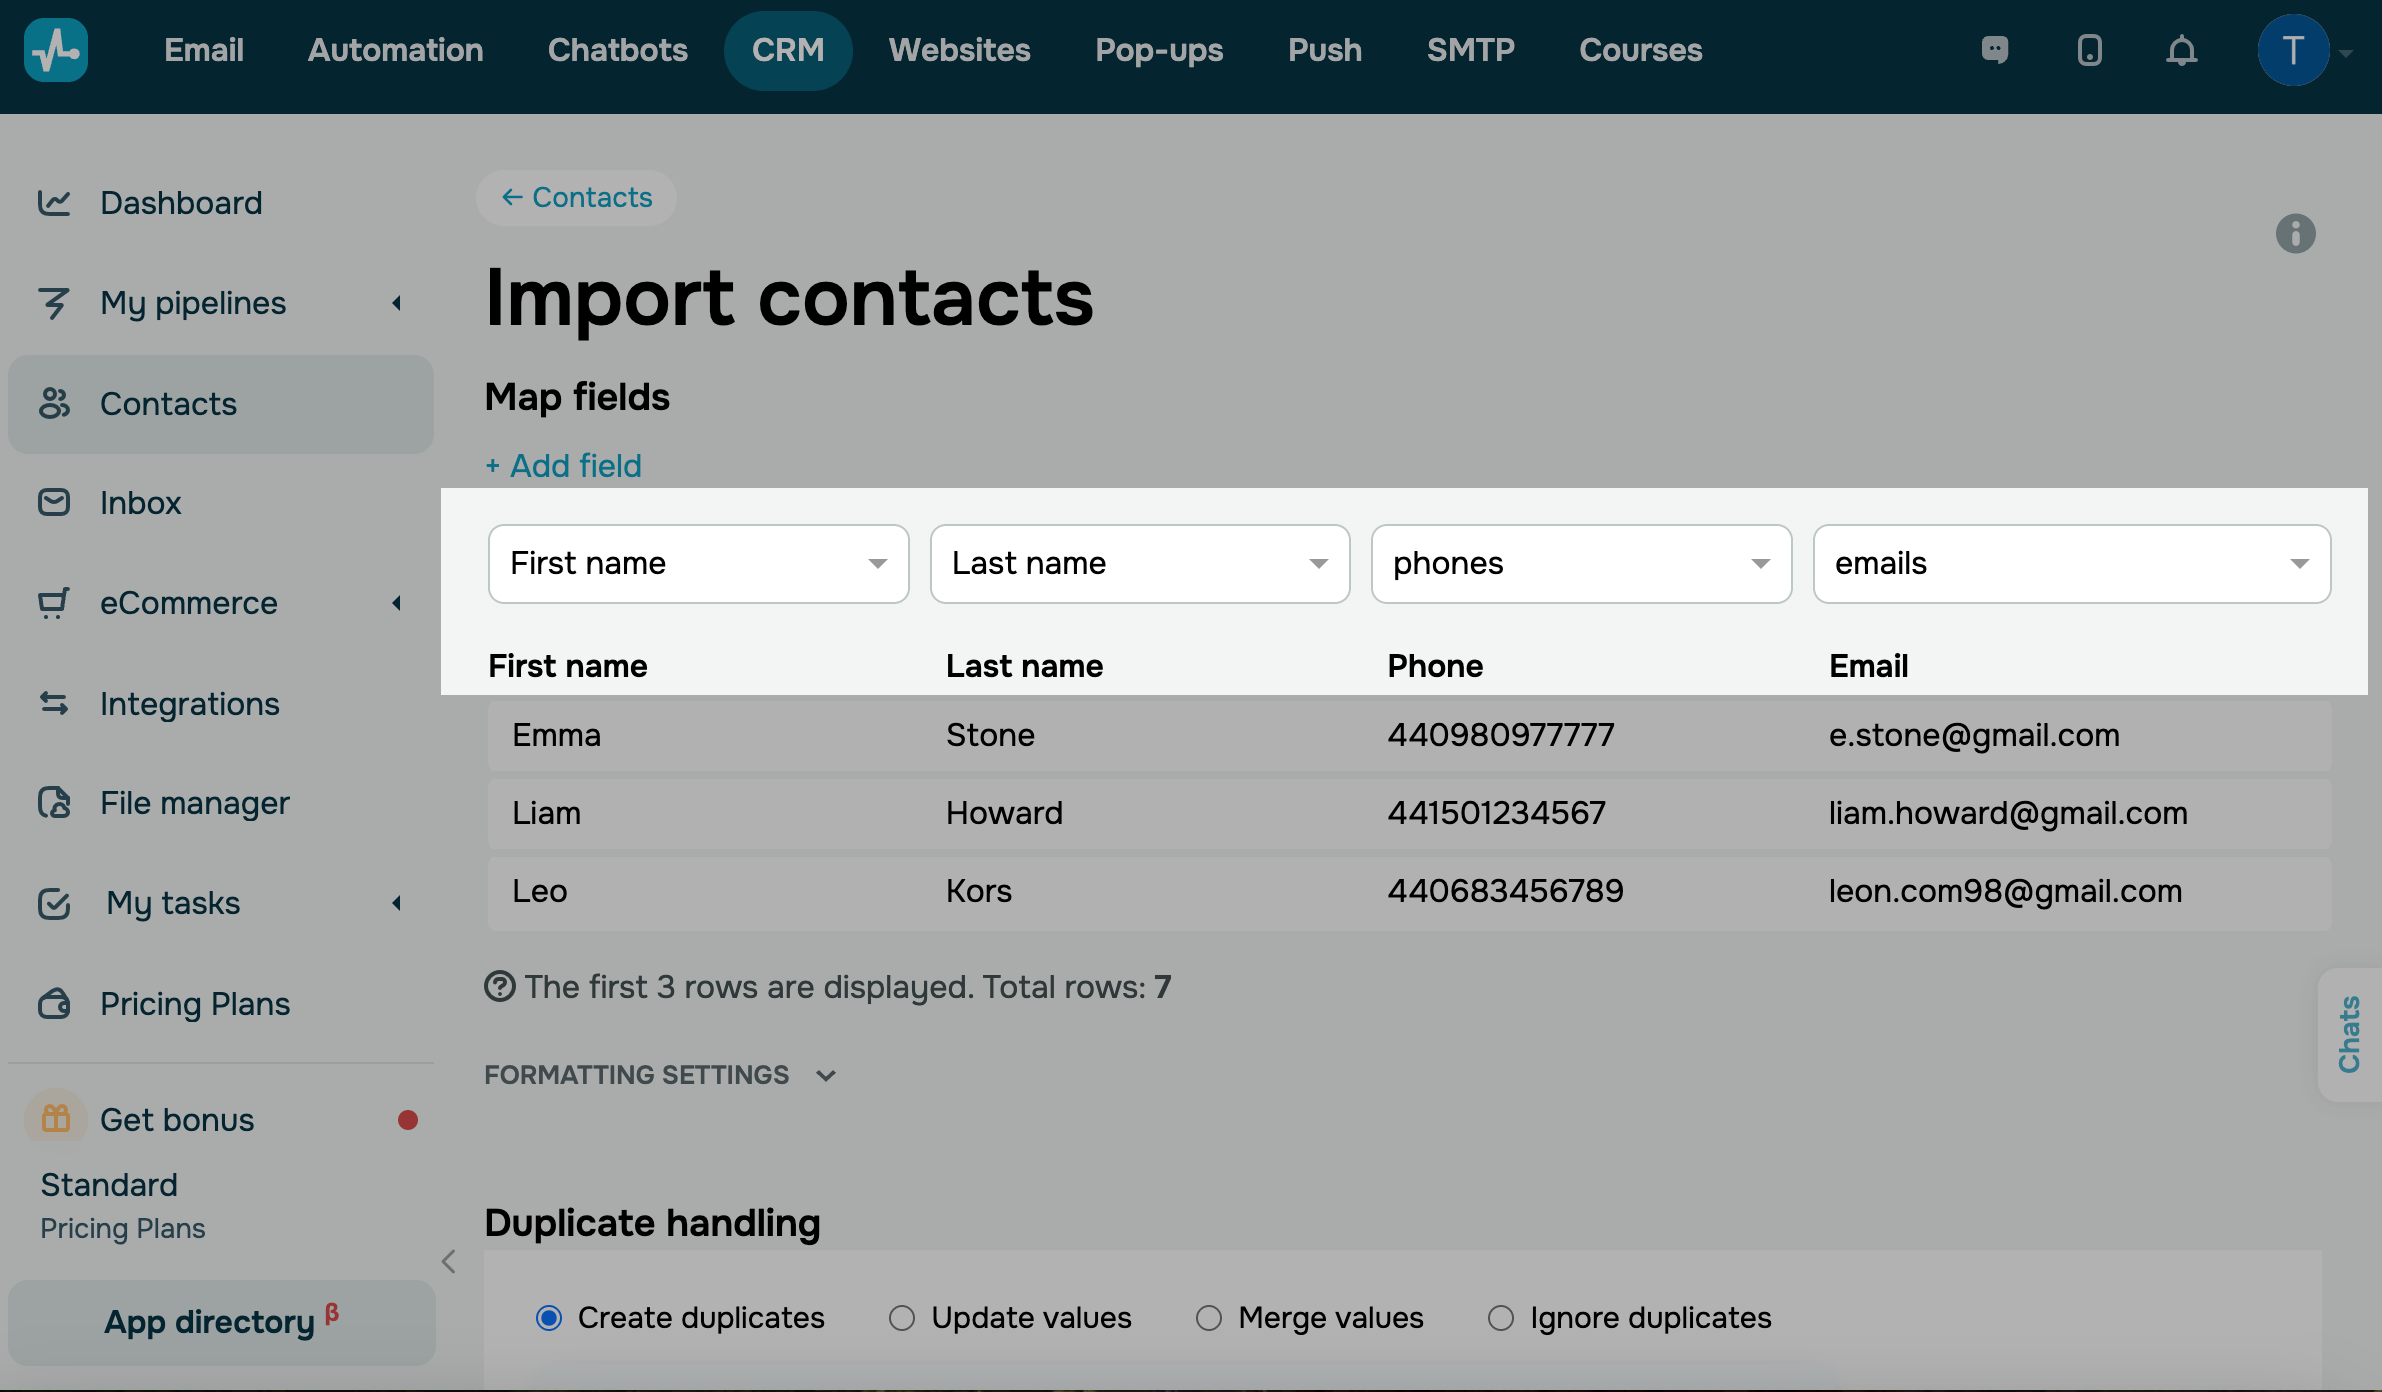The image size is (2382, 1392).
Task: Open the user avatar T menu
Action: point(2293,50)
